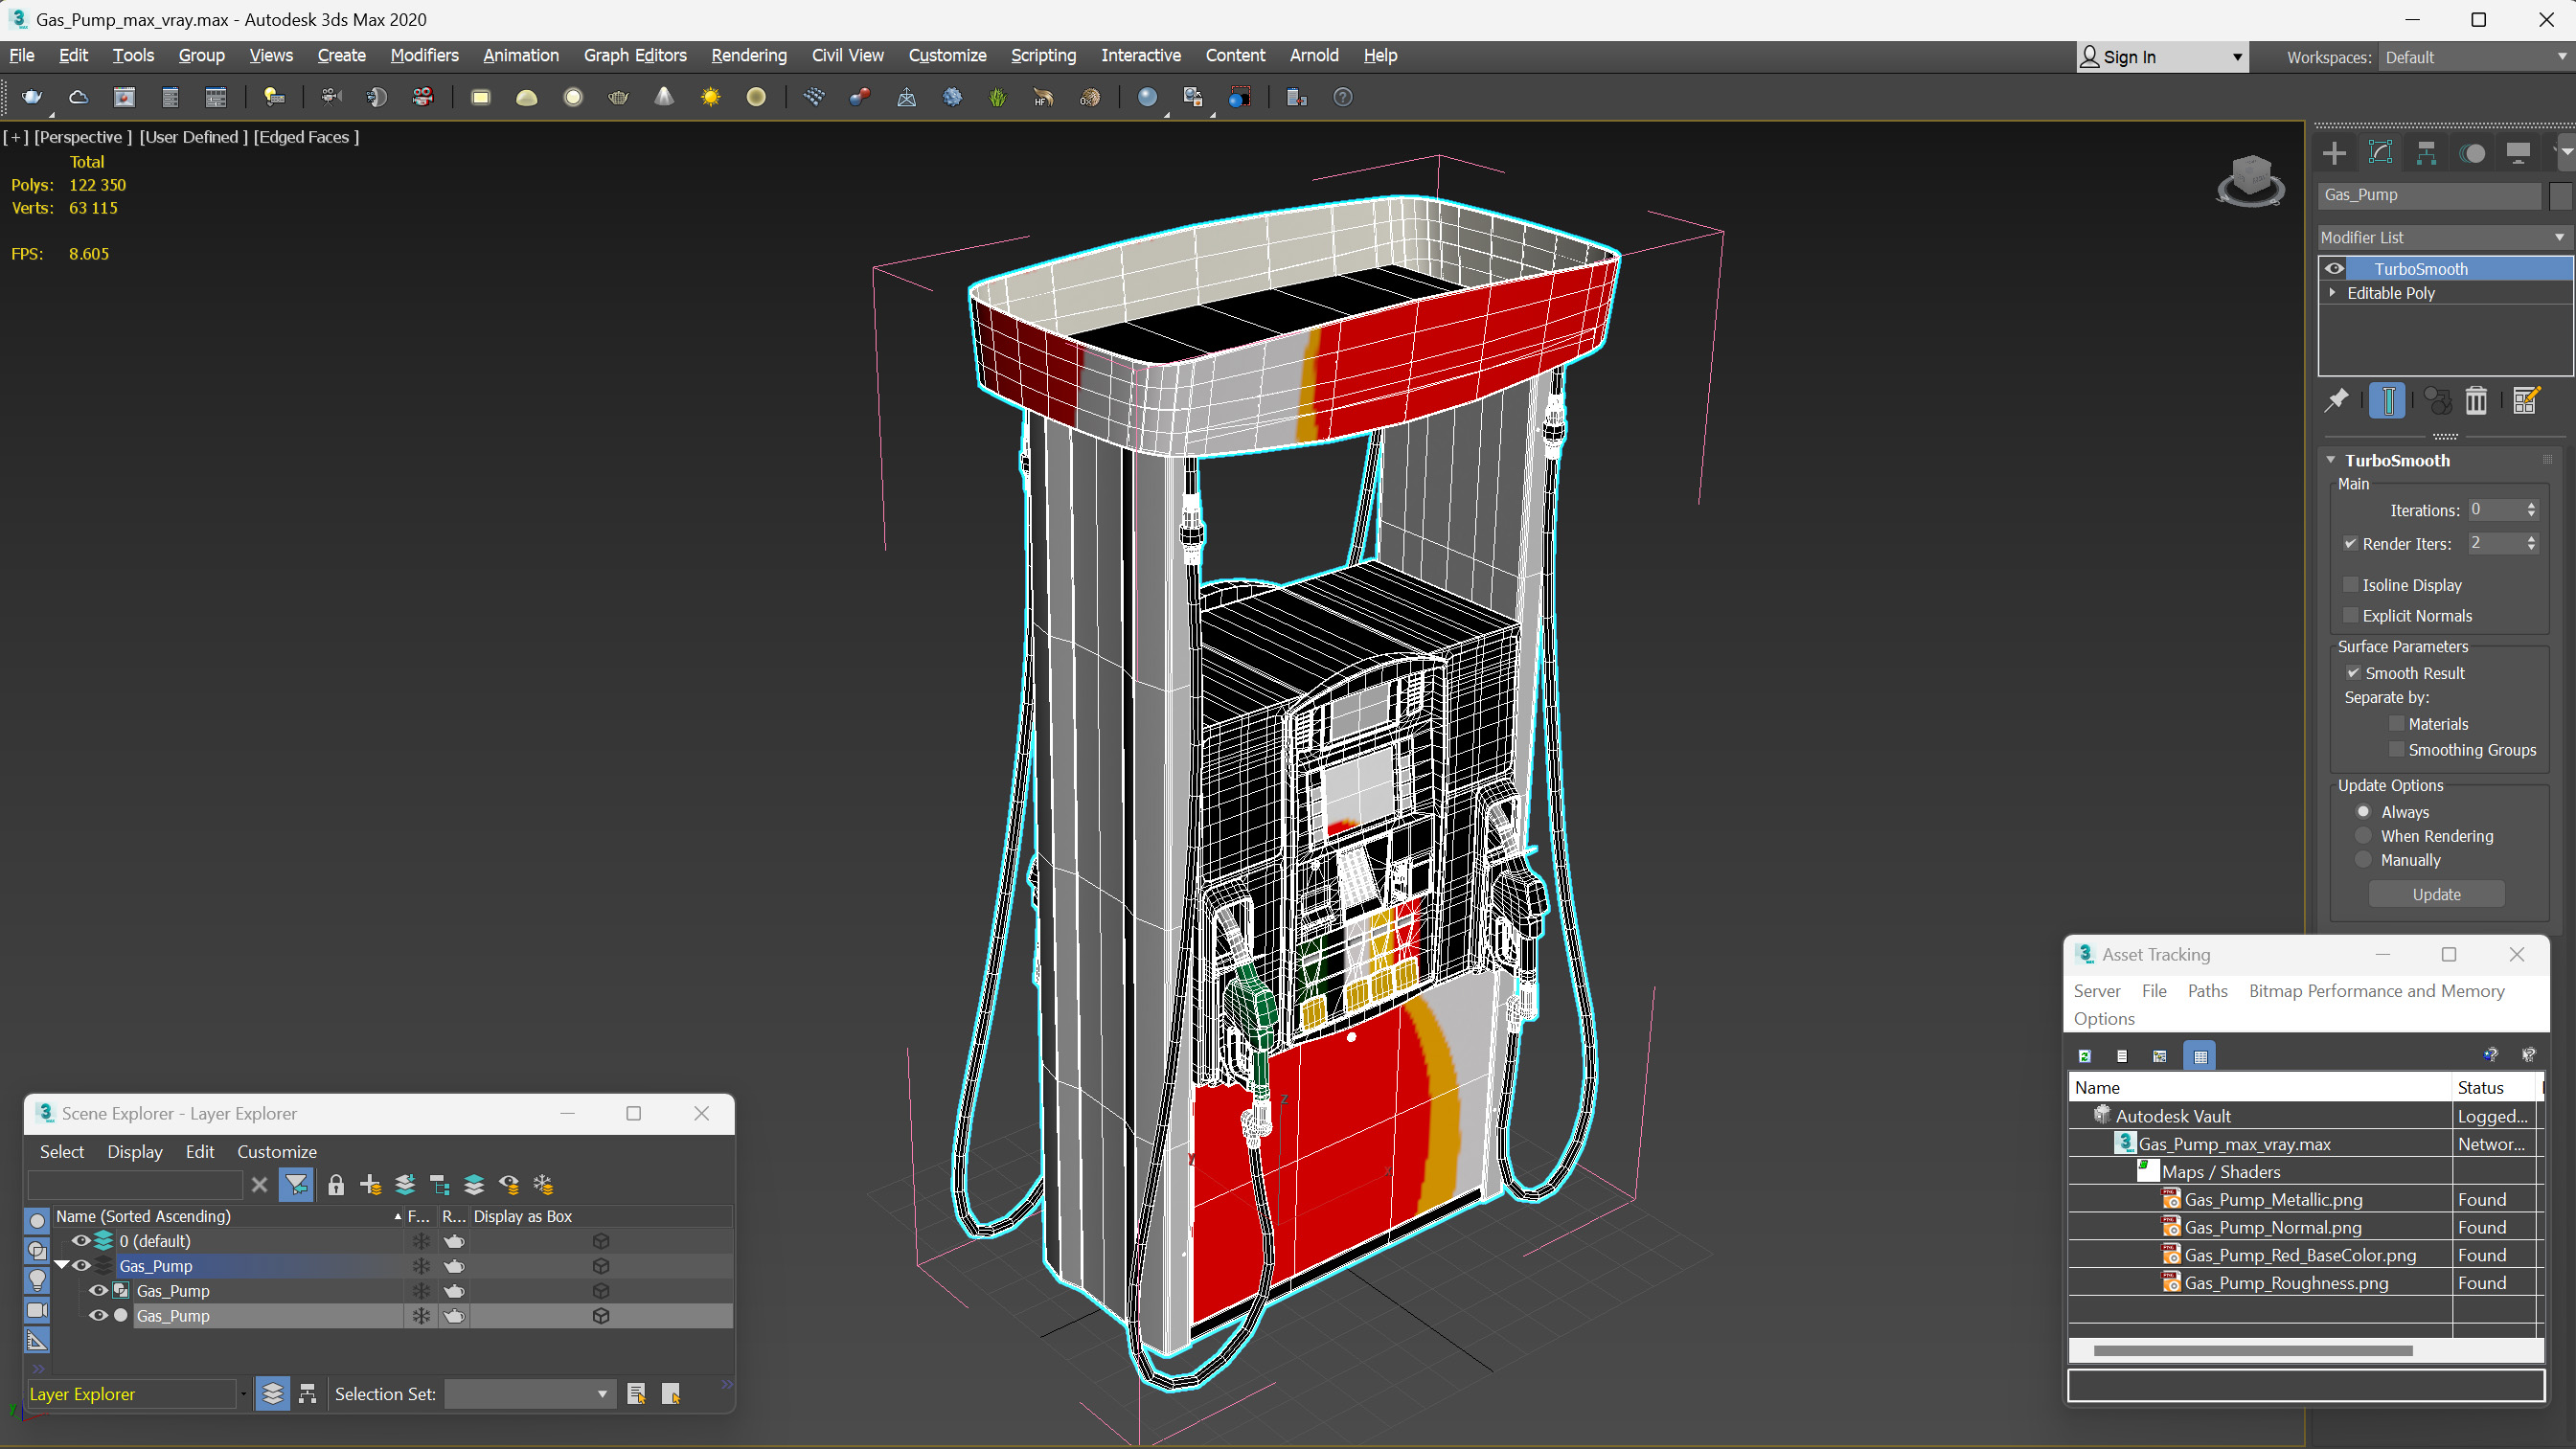The height and width of the screenshot is (1449, 2576).
Task: Click Display Lights bulb filter in Scene Explorer
Action: tap(37, 1280)
